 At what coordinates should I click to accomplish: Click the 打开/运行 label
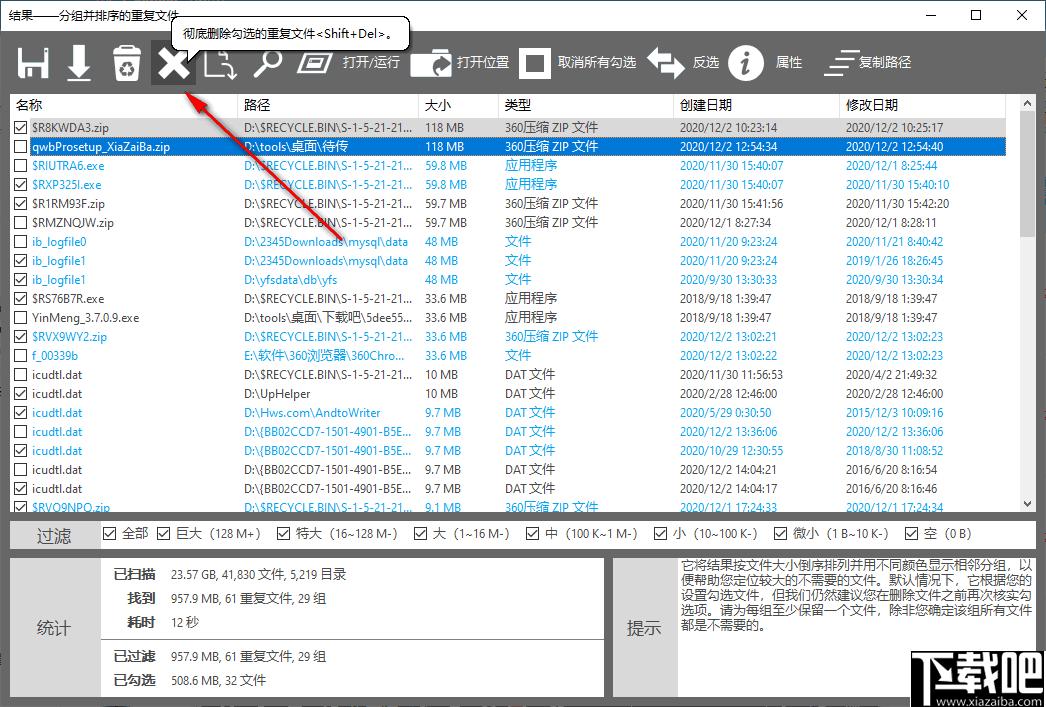pyautogui.click(x=372, y=63)
